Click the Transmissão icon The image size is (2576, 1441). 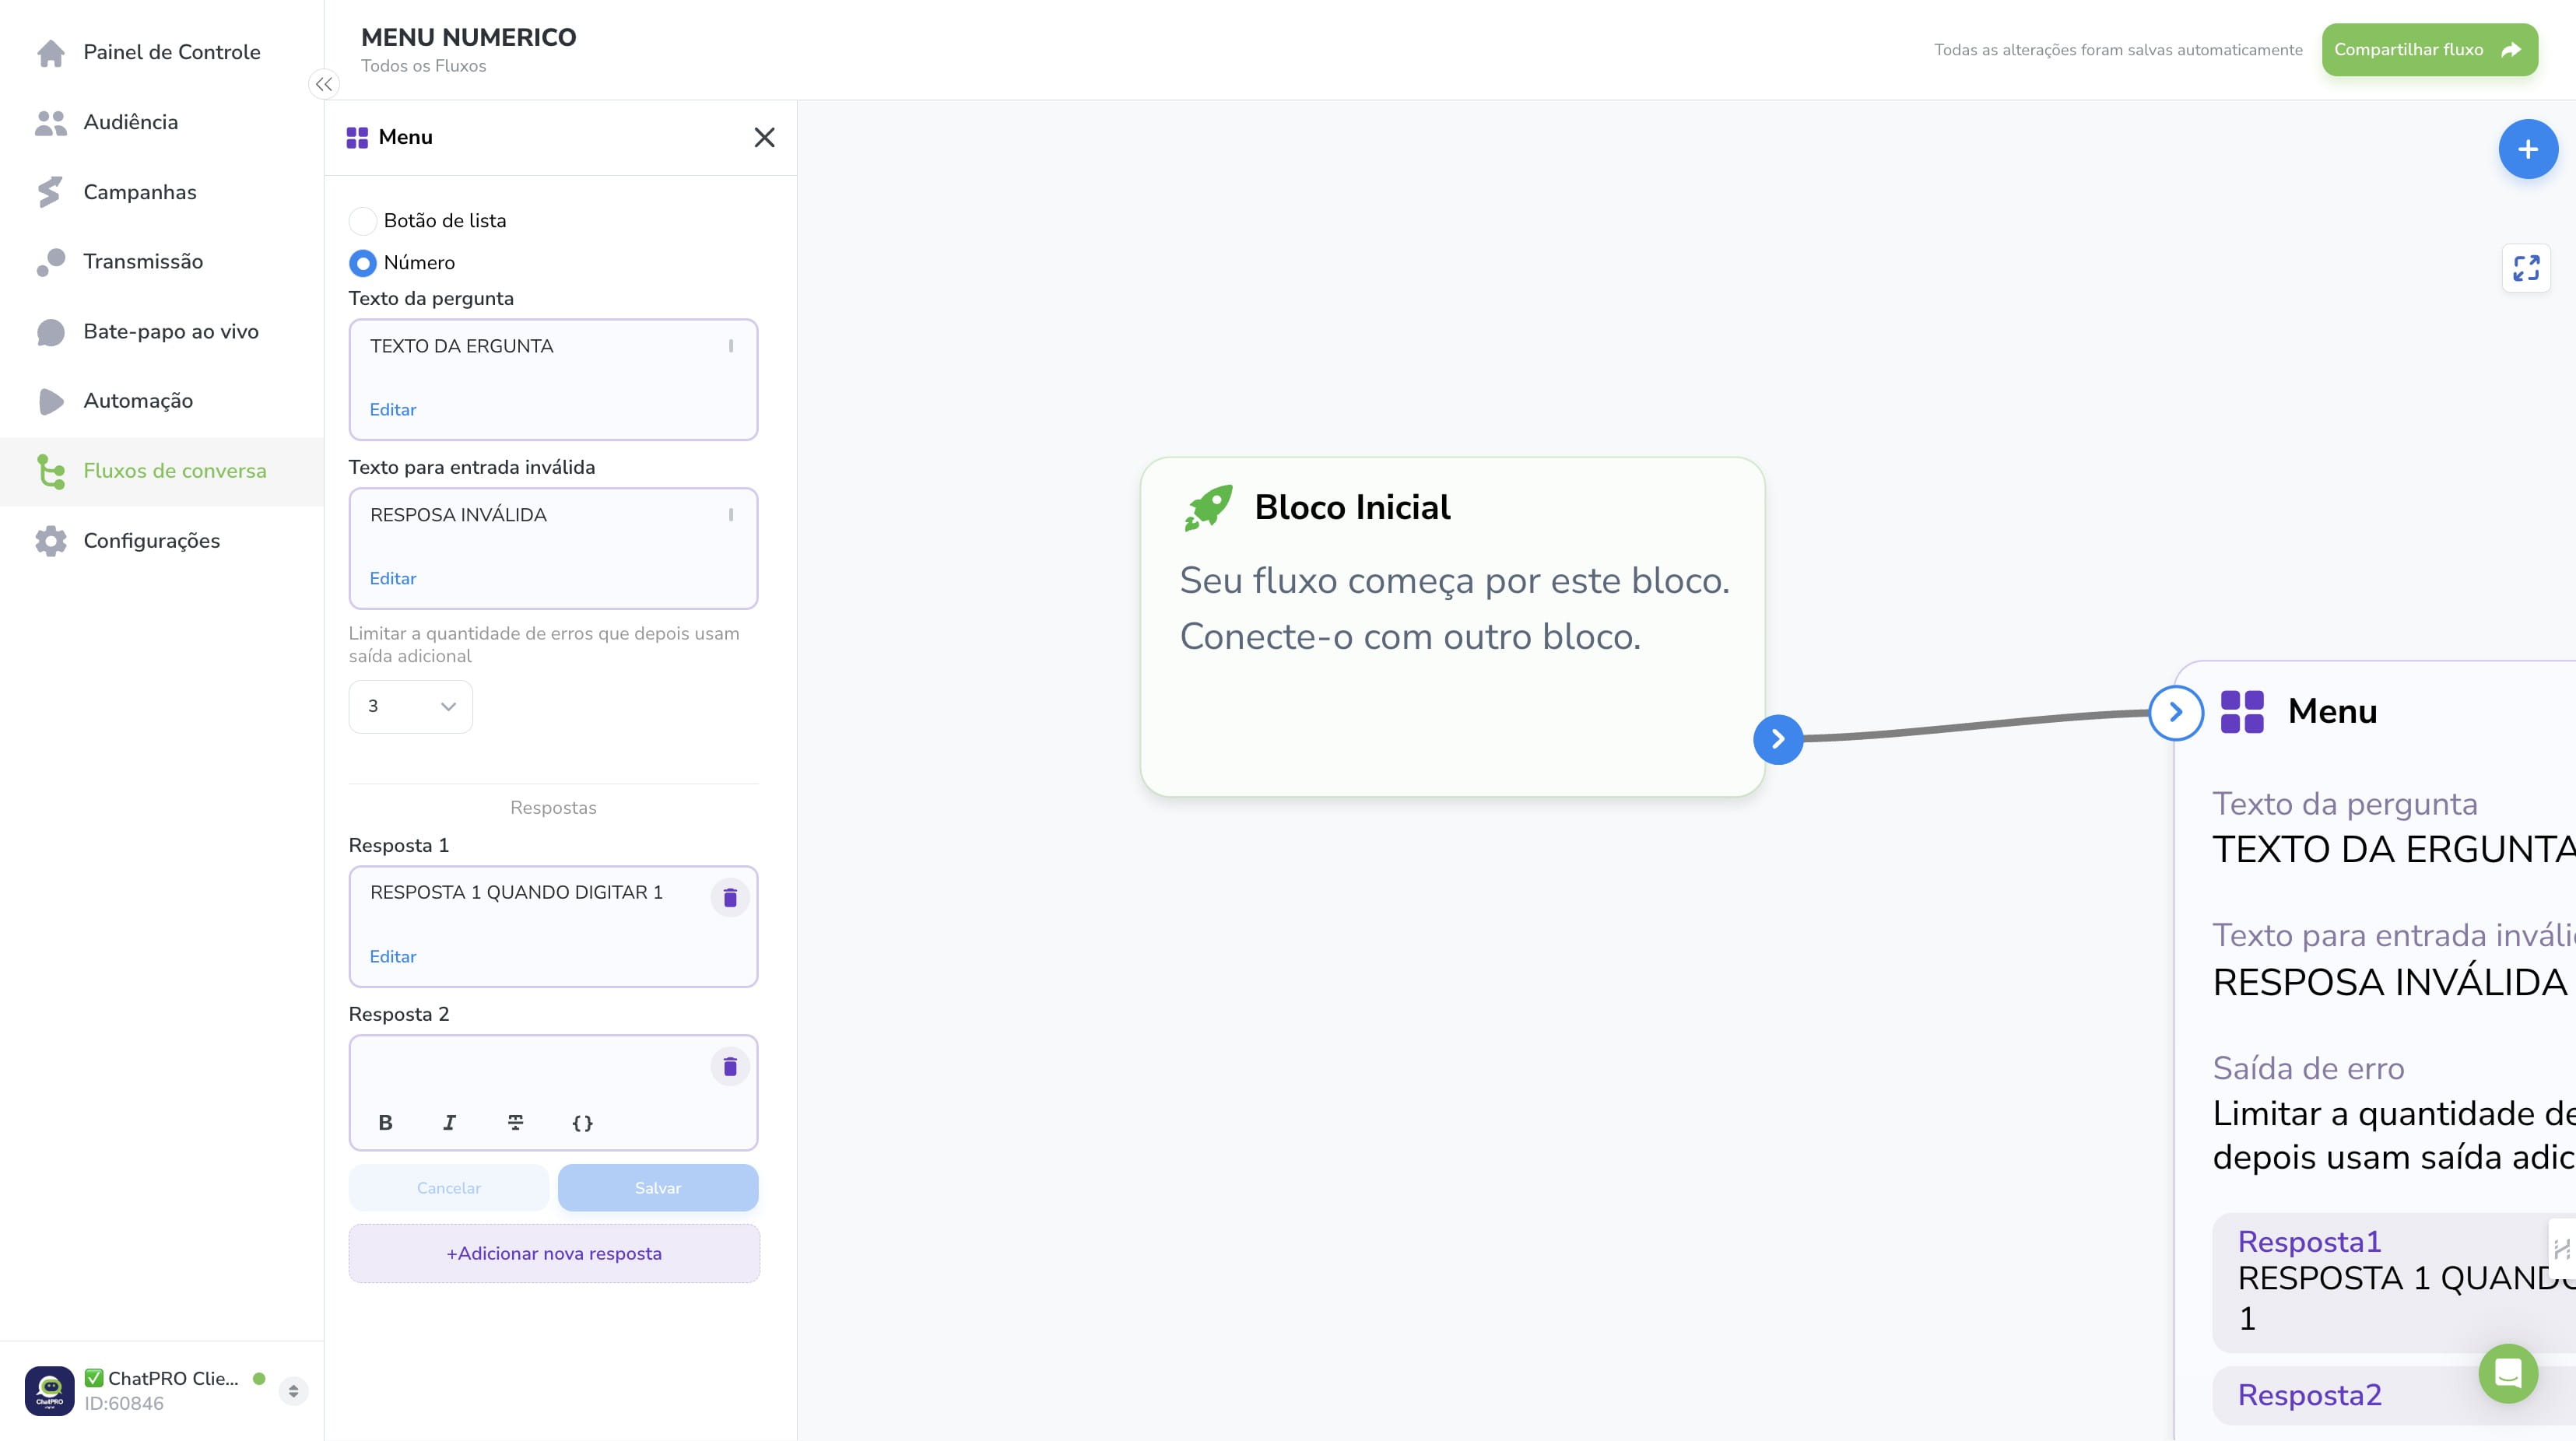point(51,262)
